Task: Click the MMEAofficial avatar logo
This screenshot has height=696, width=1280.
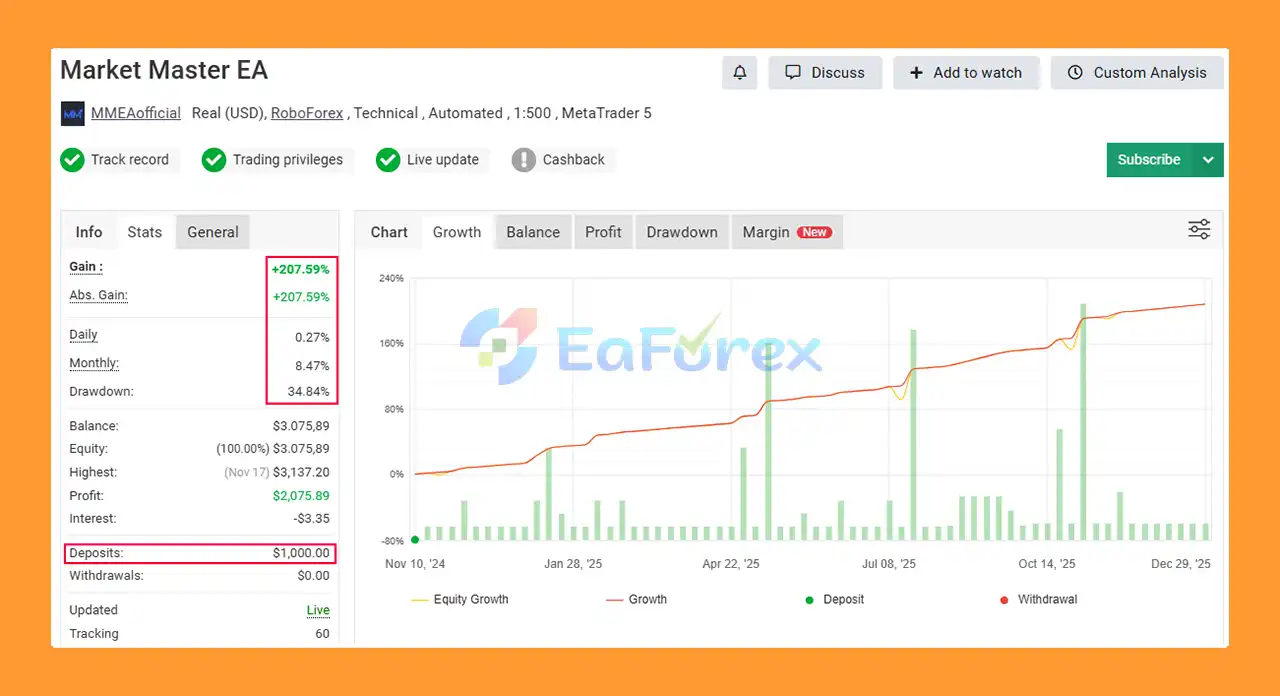Action: [73, 114]
